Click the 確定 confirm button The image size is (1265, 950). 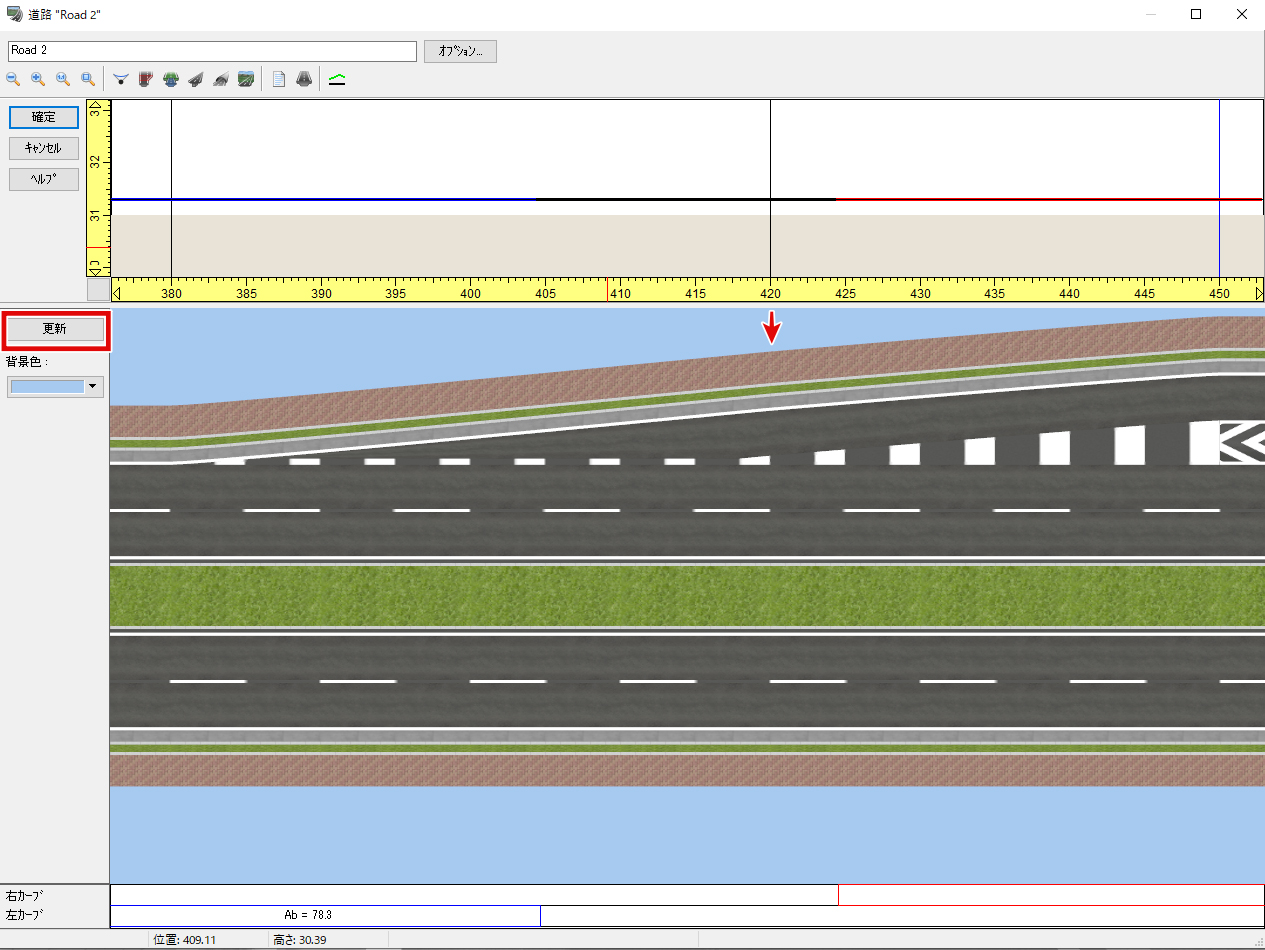(x=44, y=117)
